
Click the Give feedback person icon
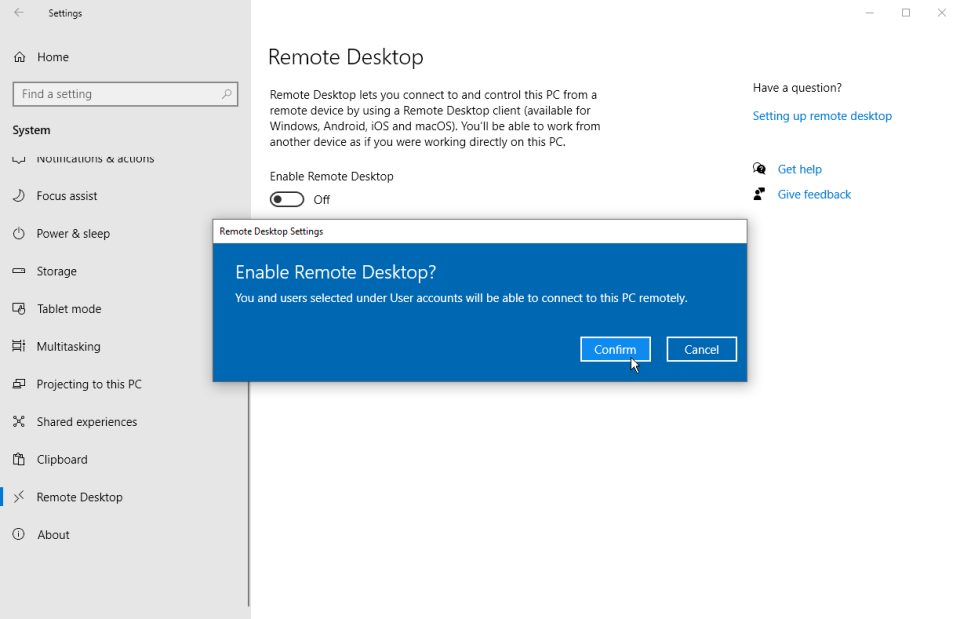759,194
